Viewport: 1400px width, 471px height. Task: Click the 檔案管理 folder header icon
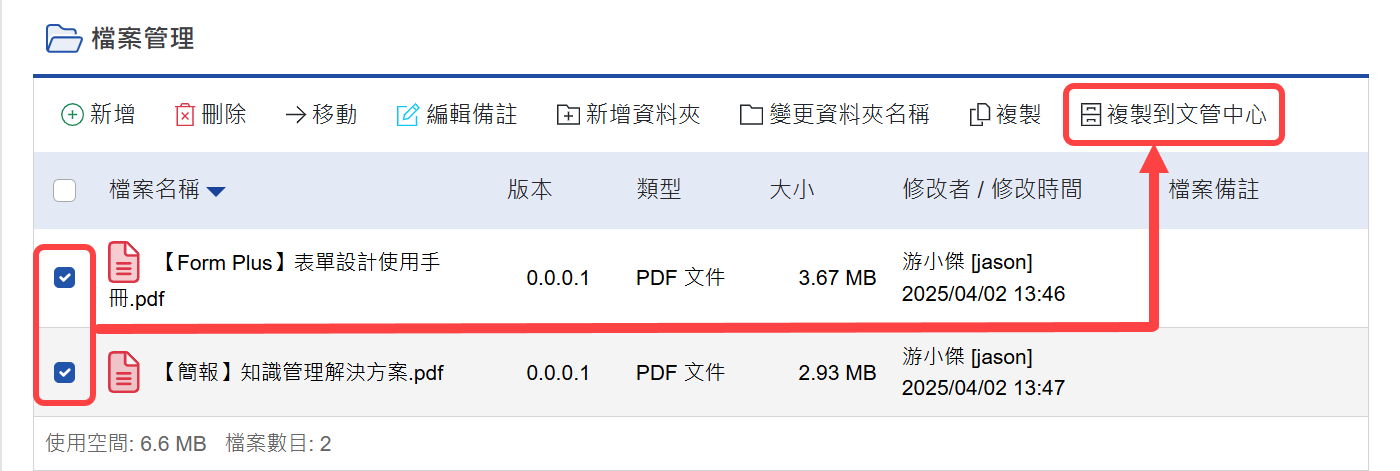point(64,38)
